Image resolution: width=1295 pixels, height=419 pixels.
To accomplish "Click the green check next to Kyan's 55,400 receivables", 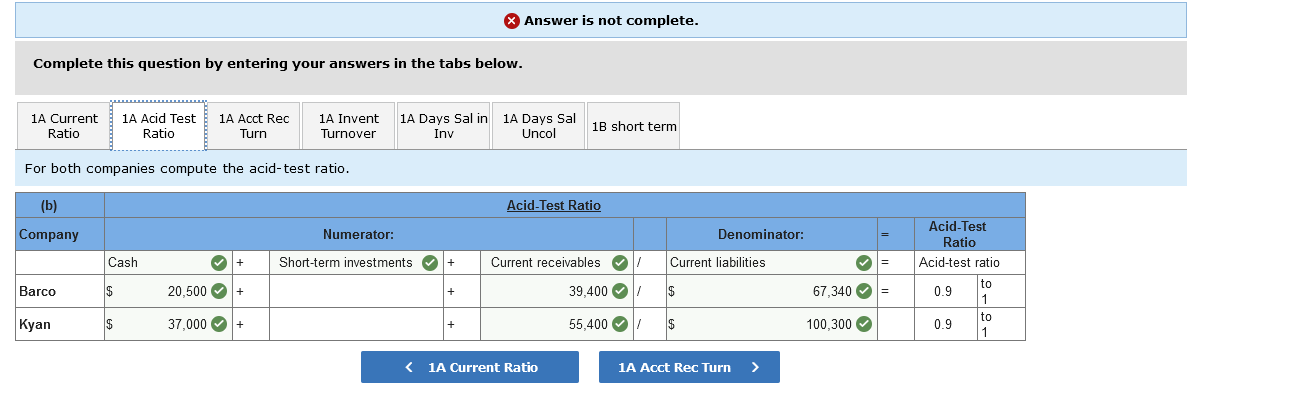I will [x=619, y=324].
